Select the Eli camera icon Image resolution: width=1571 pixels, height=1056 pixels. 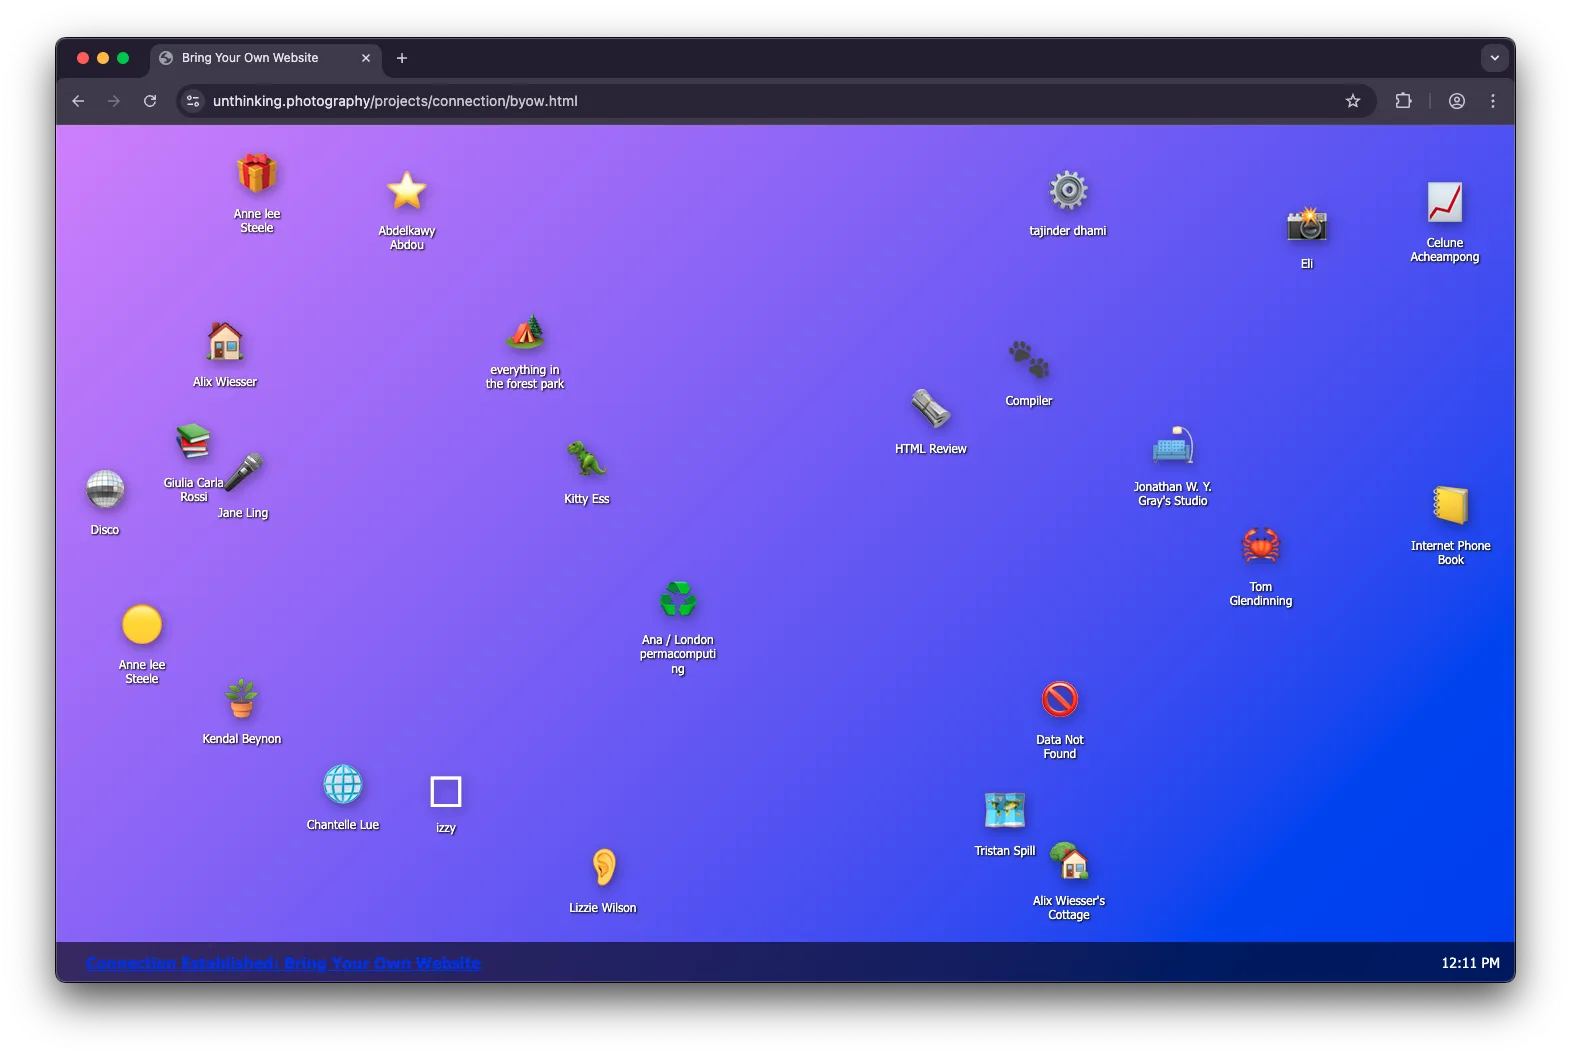(x=1307, y=225)
